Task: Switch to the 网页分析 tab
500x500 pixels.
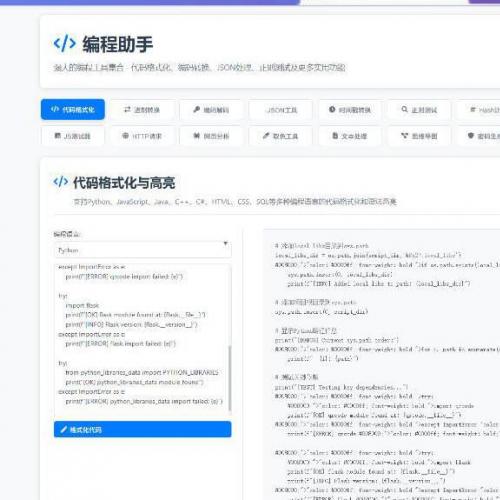Action: [x=211, y=136]
